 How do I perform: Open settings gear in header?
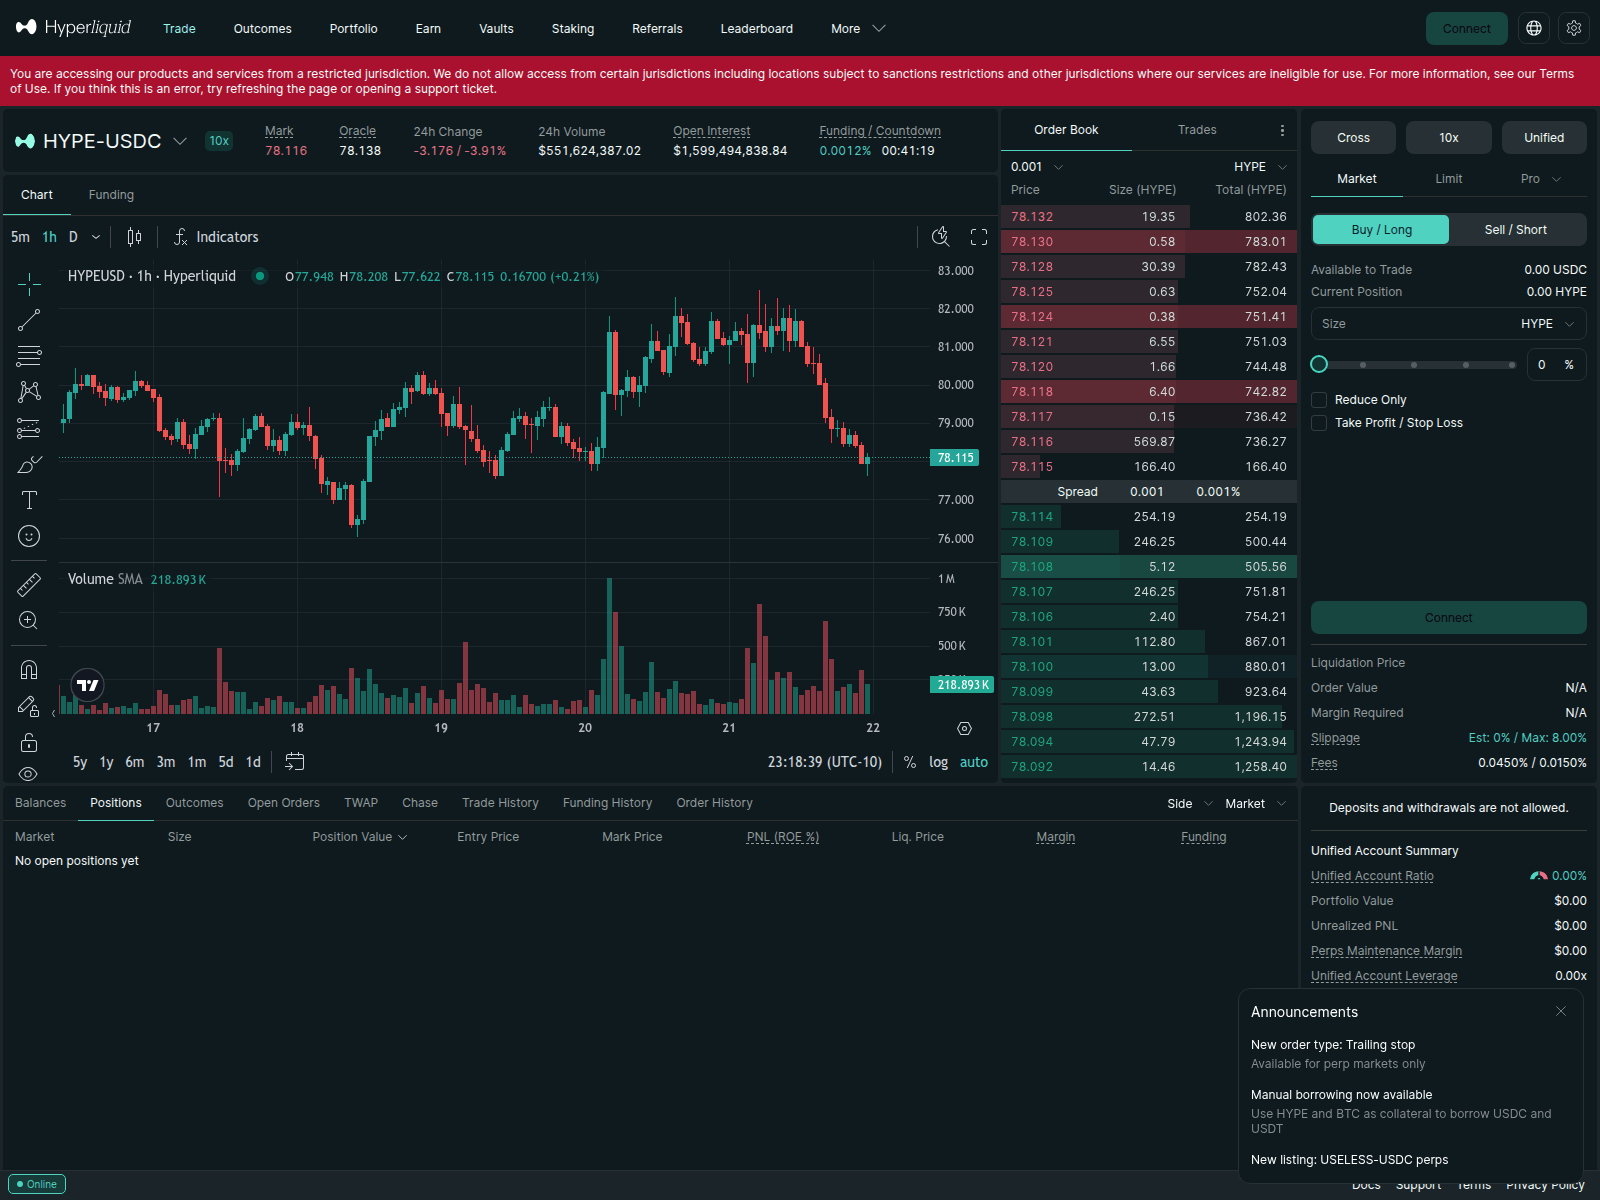pyautogui.click(x=1574, y=28)
